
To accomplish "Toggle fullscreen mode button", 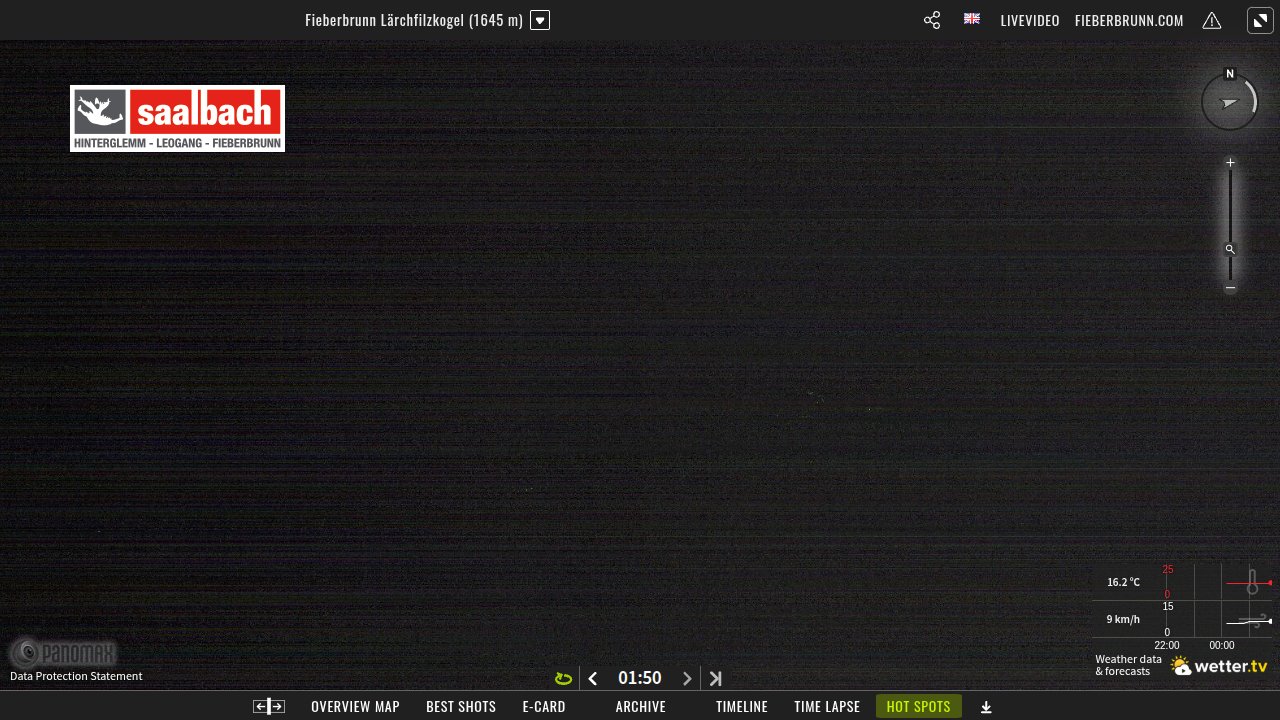I will point(1260,20).
